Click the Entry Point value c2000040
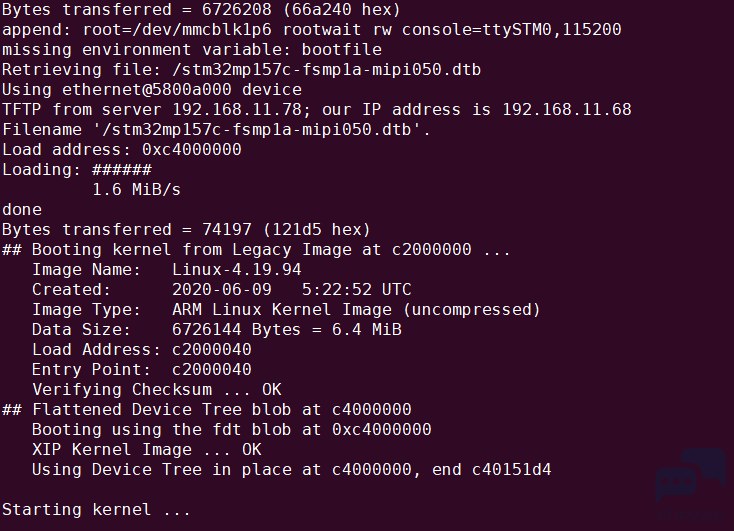734x531 pixels. click(x=212, y=370)
